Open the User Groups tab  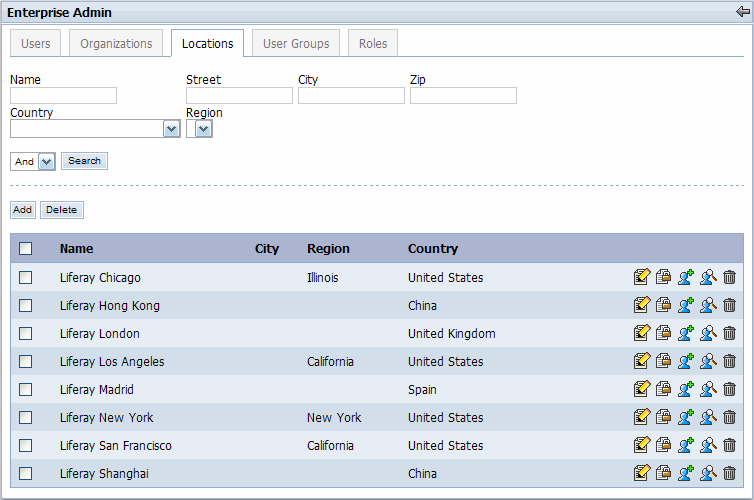(x=296, y=44)
